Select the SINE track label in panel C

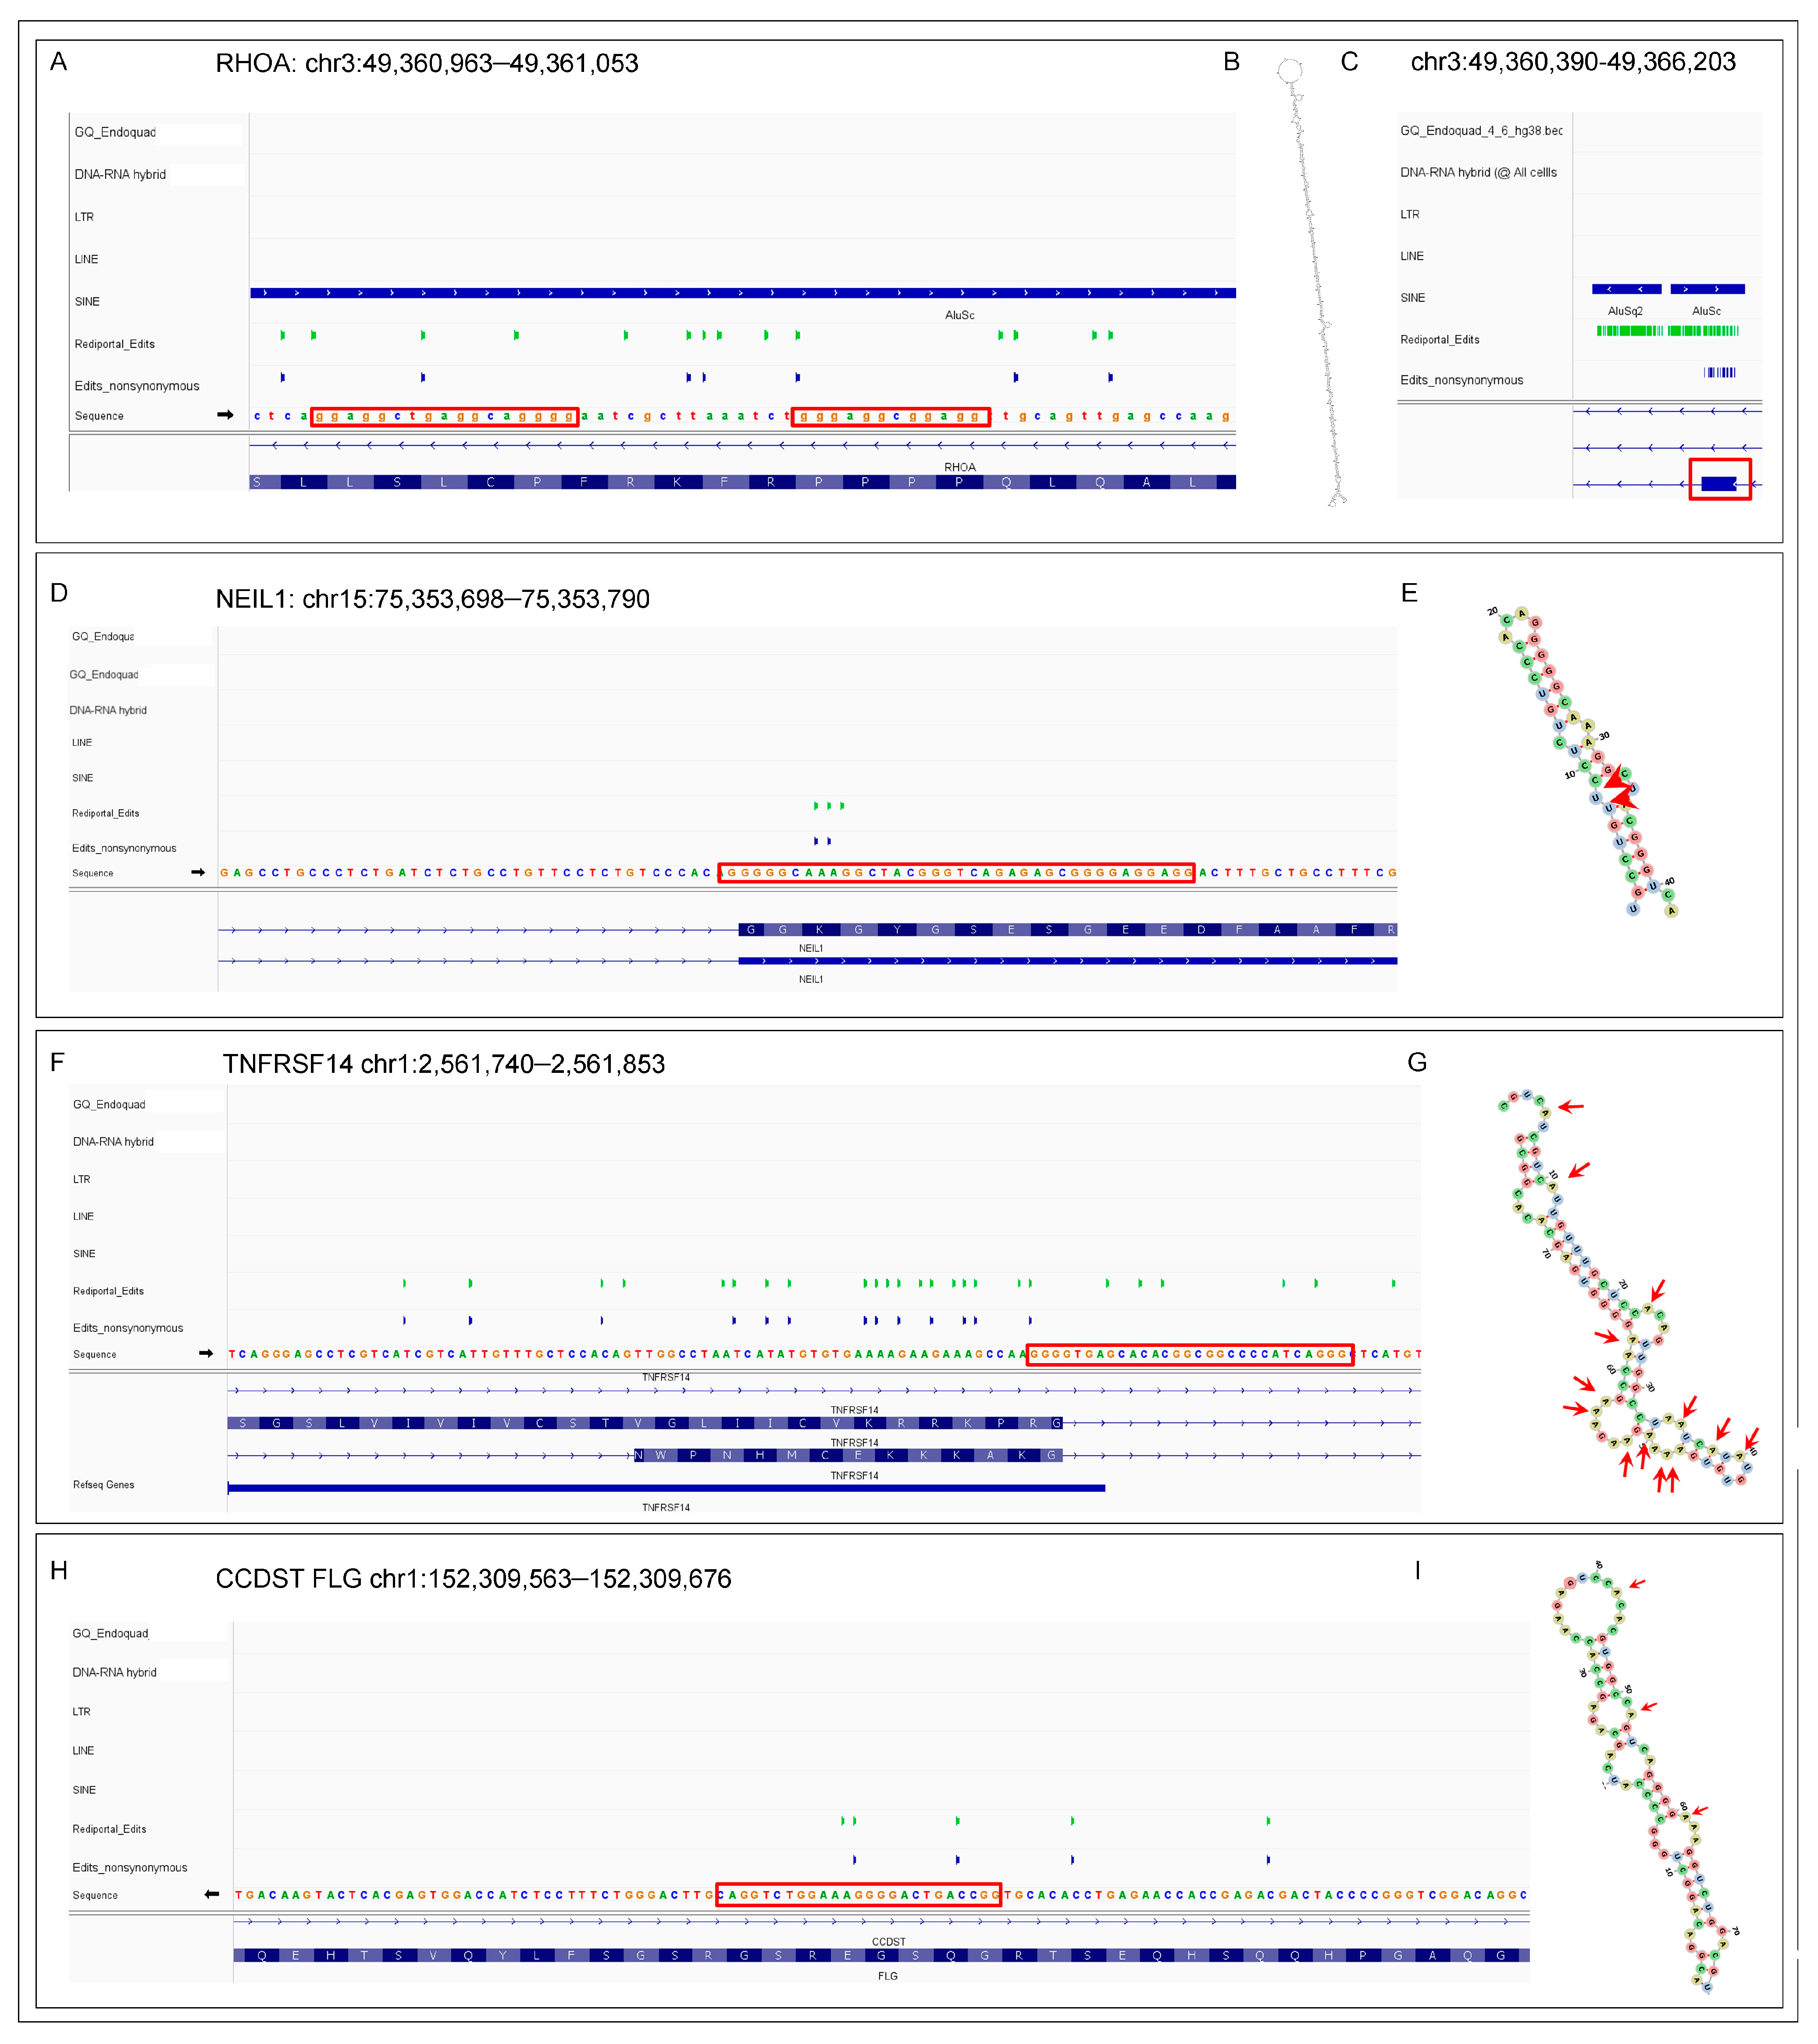point(1413,298)
